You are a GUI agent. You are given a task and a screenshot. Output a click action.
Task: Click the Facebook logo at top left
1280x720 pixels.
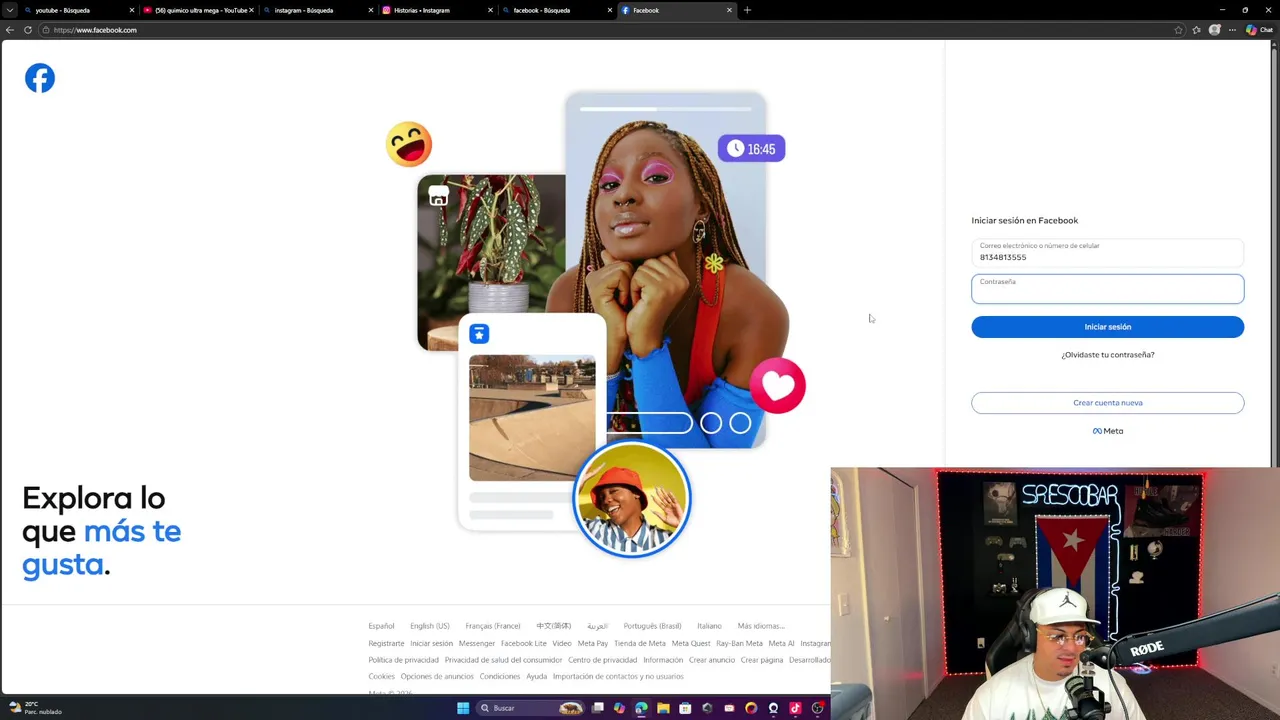[40, 78]
